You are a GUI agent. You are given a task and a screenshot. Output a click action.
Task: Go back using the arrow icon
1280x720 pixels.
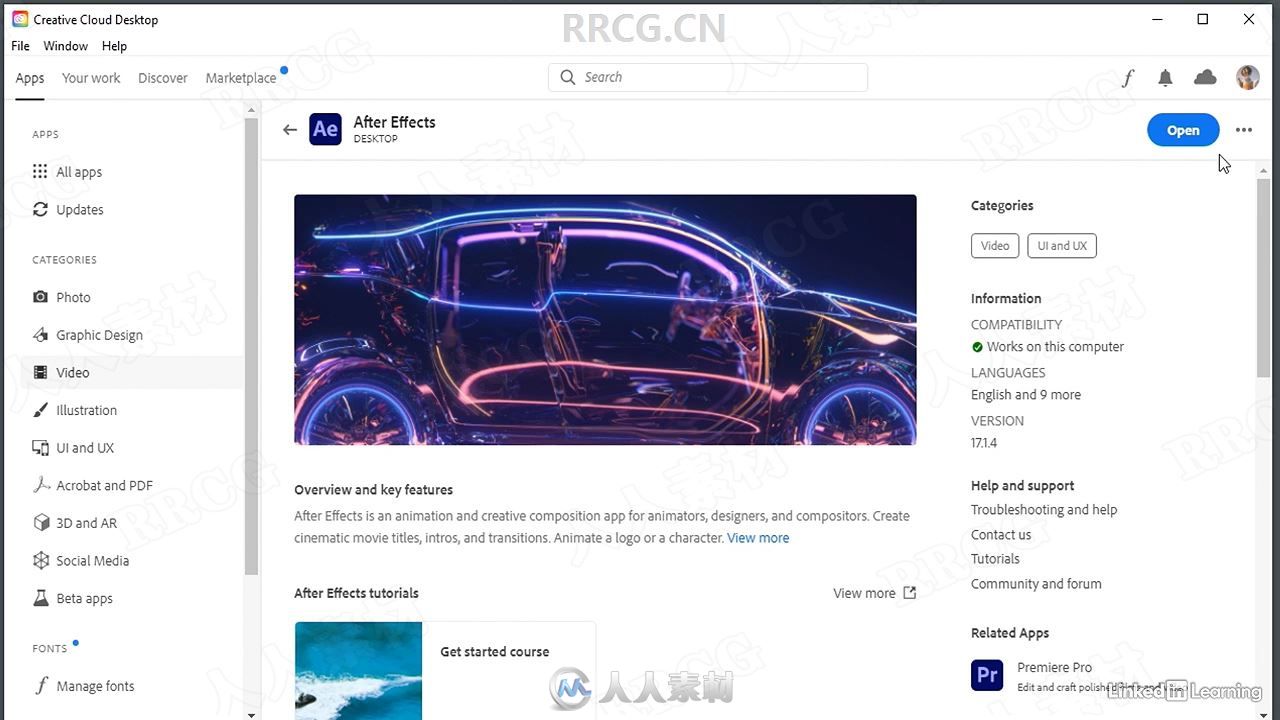pos(290,129)
